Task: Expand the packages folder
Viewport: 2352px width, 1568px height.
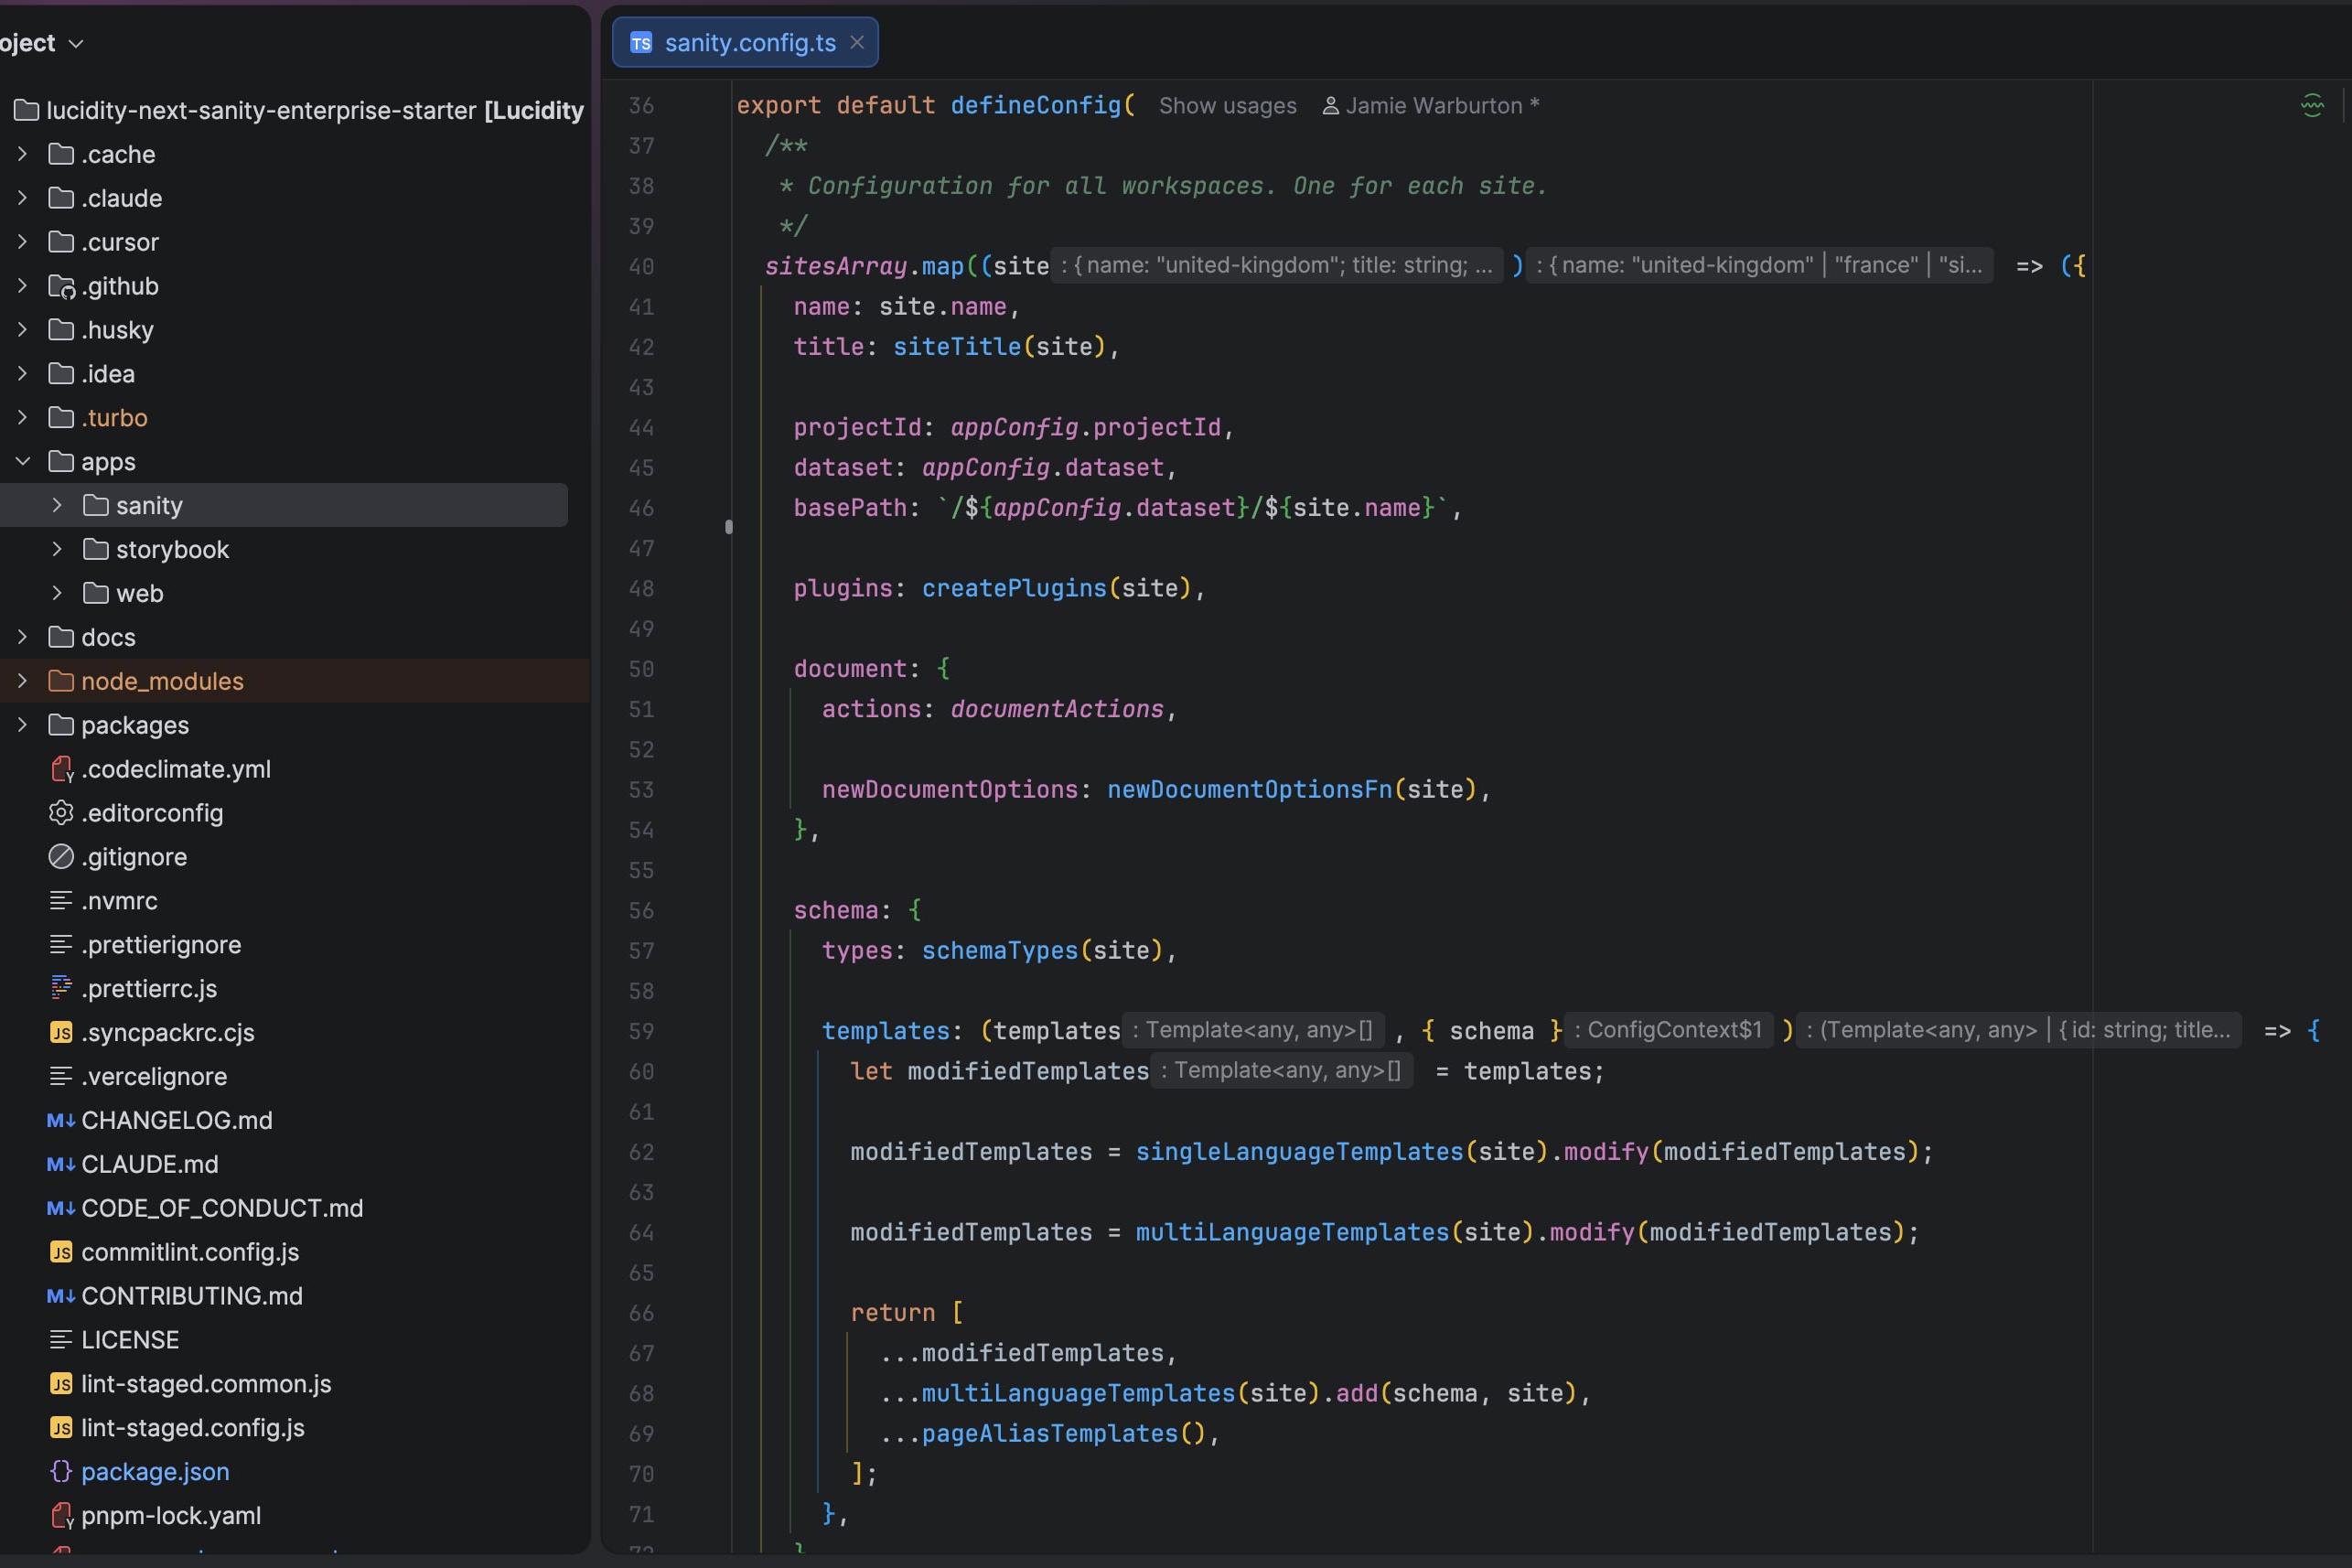Action: 22,725
